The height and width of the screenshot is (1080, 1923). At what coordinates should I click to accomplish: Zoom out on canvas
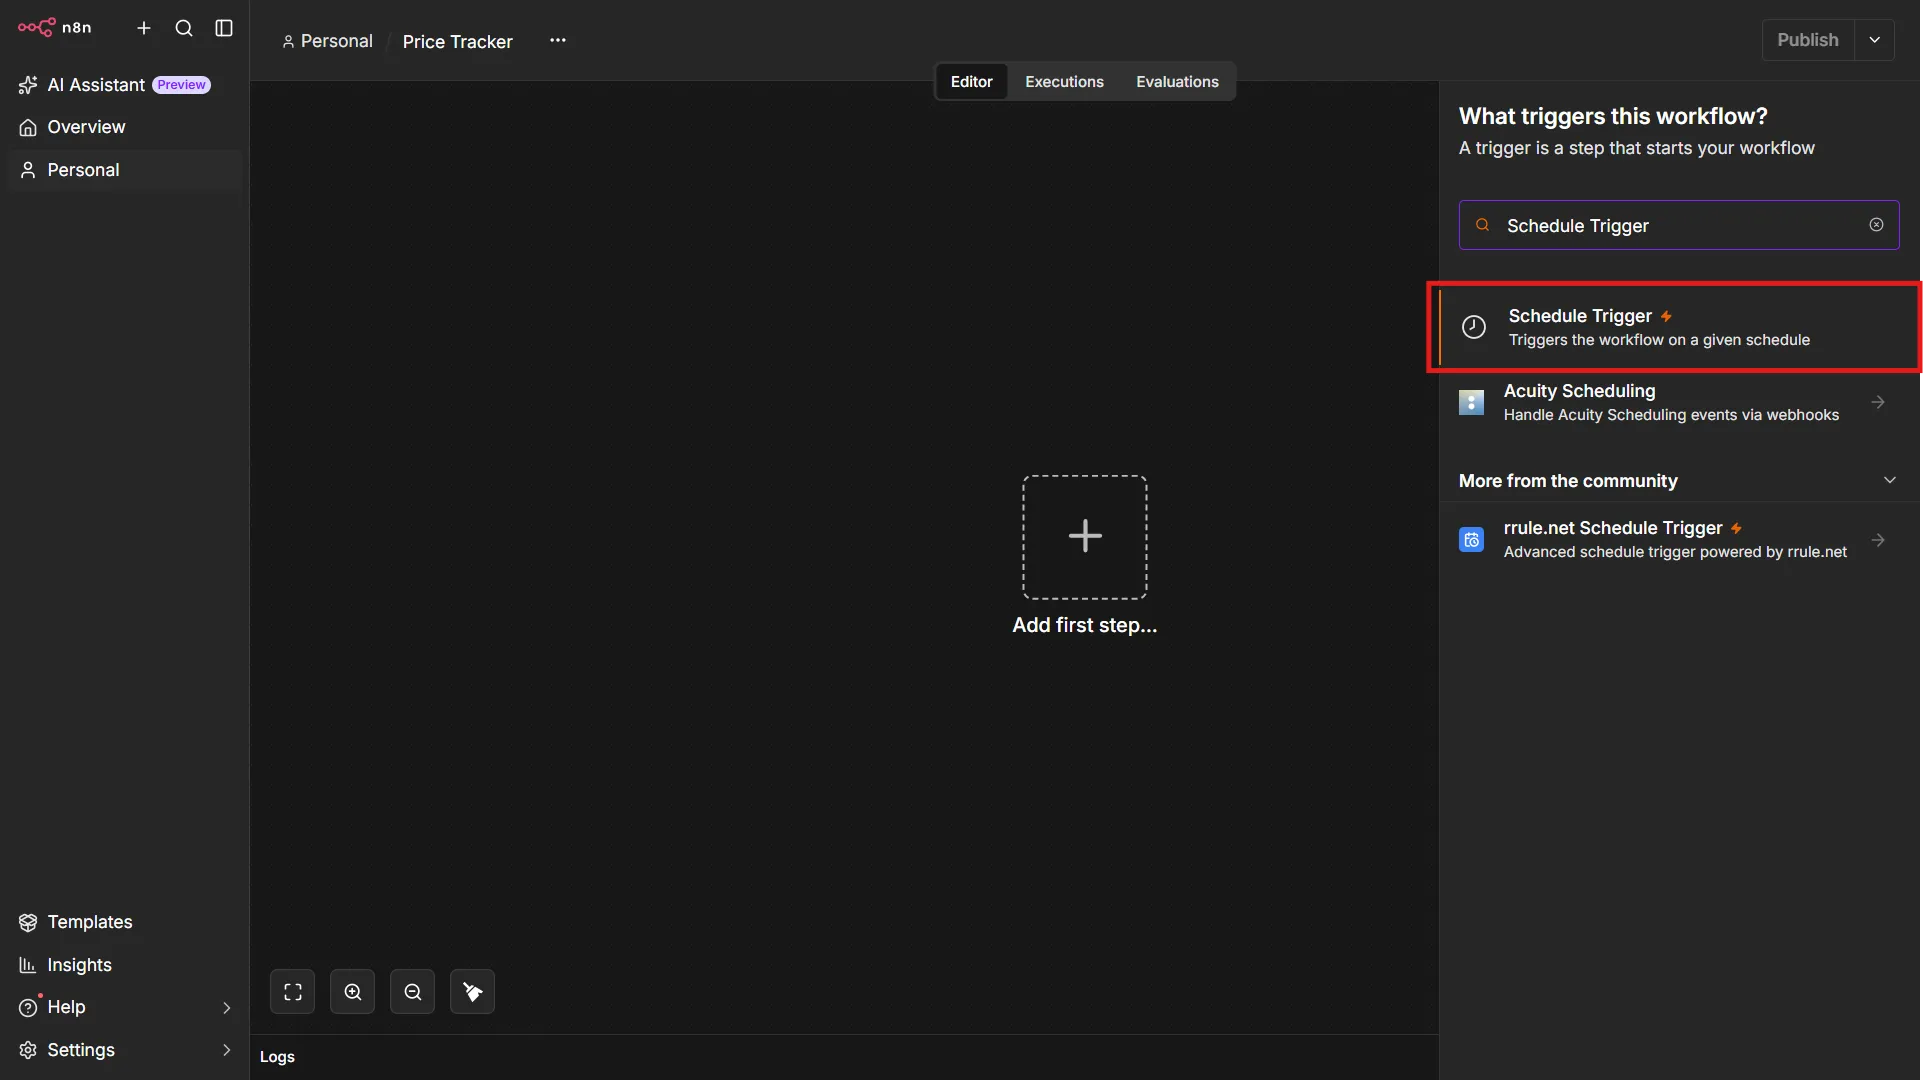412,992
